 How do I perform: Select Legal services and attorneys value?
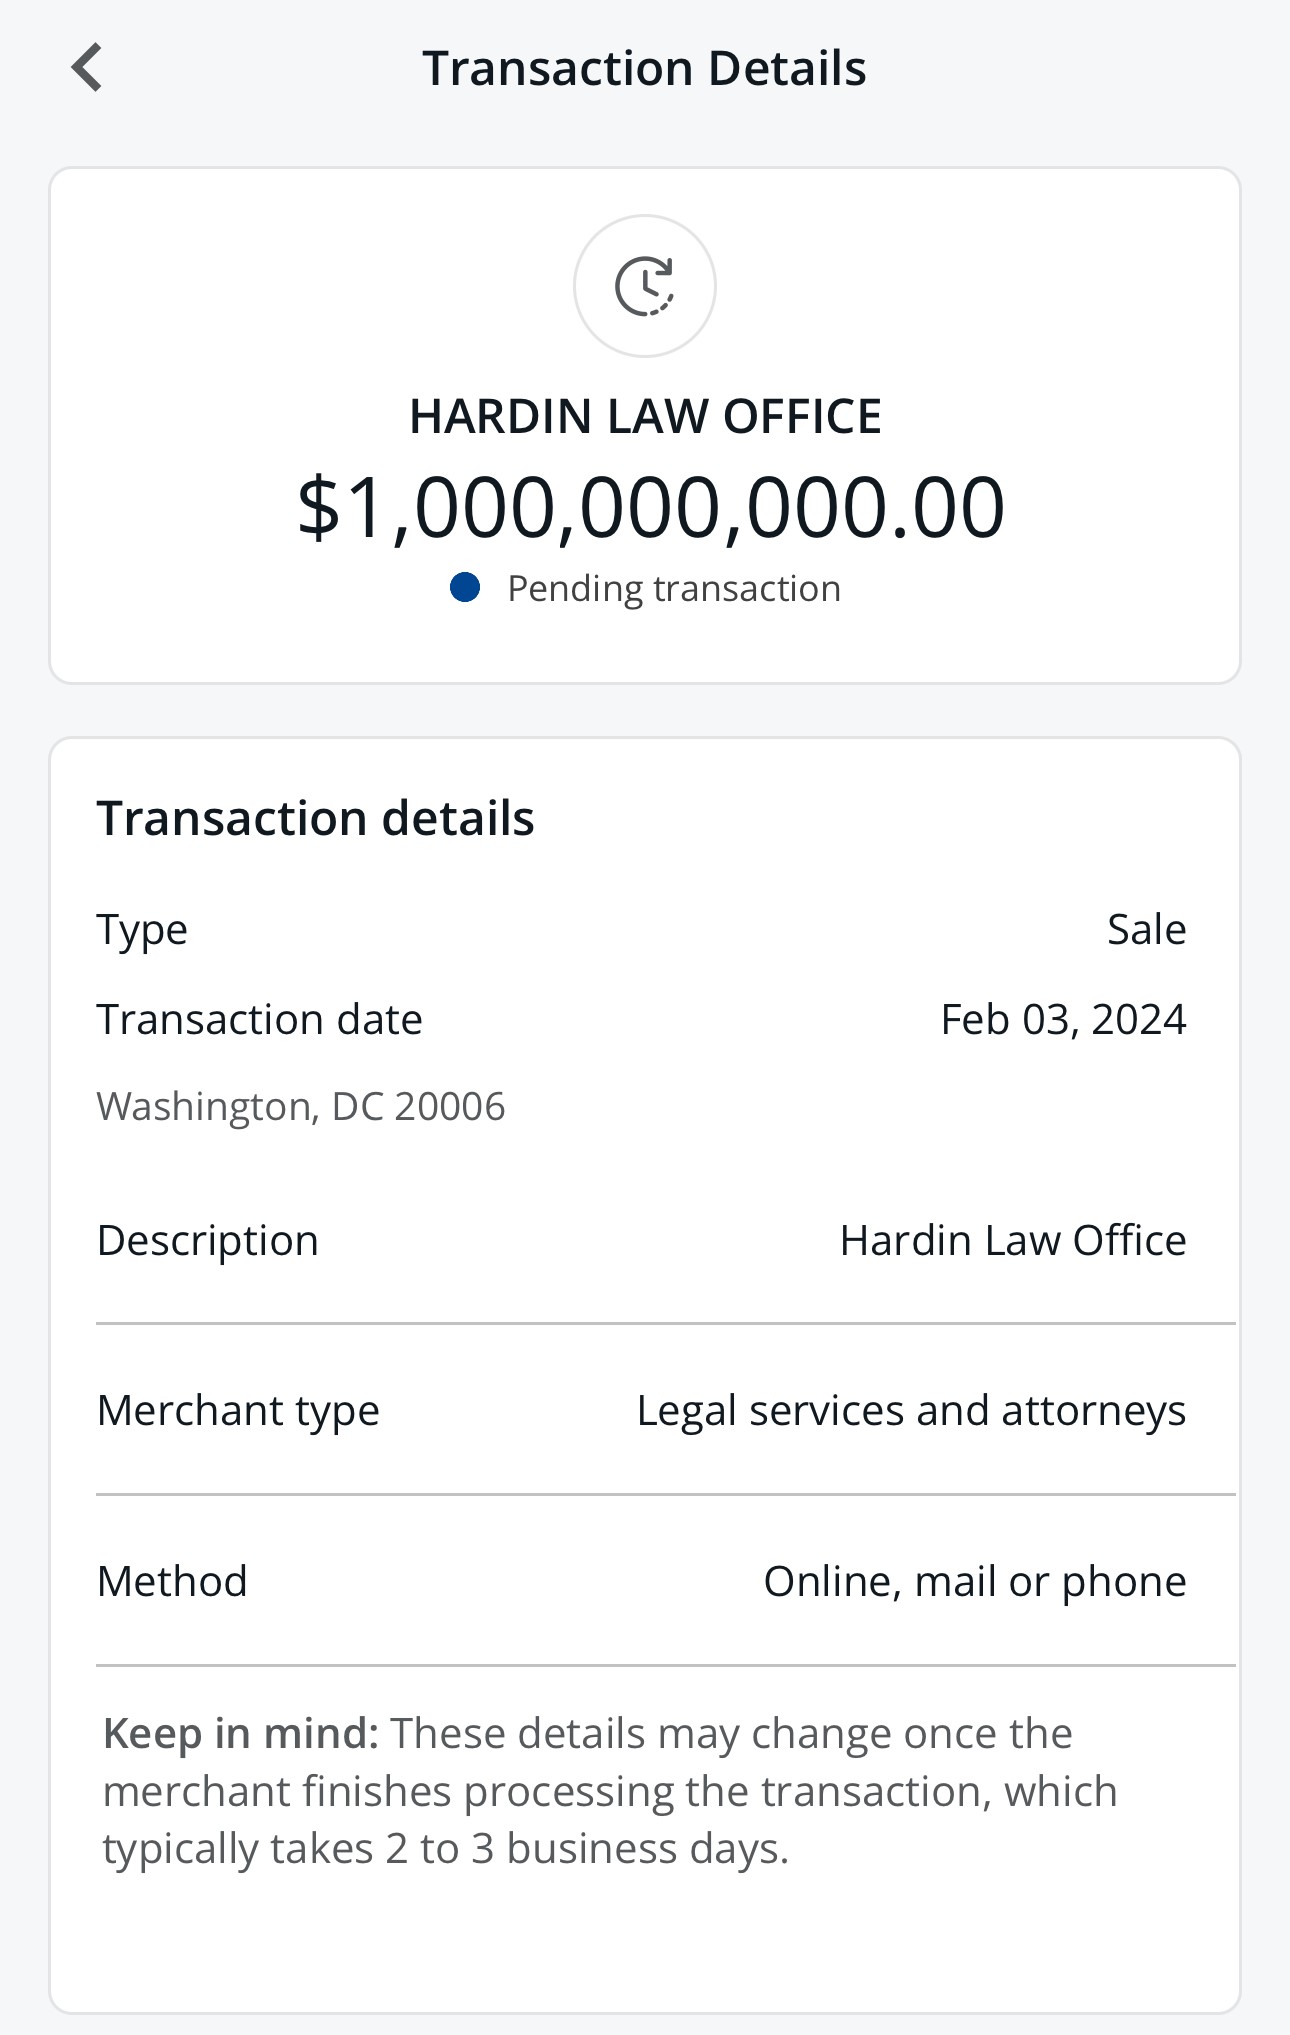click(911, 1411)
